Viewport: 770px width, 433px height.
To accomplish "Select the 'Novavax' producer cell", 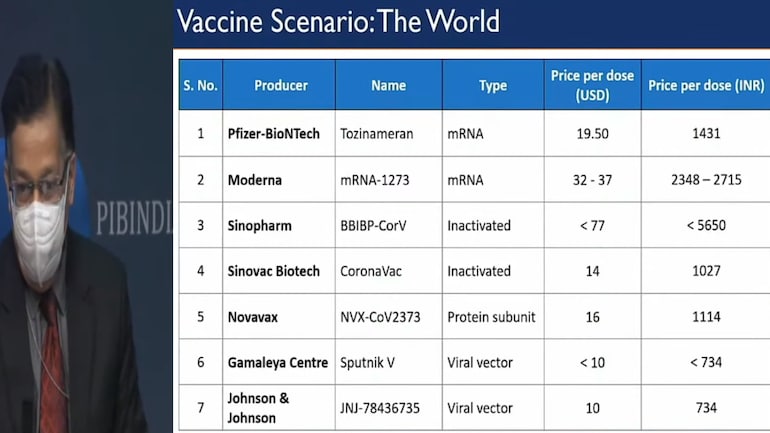I will pos(254,317).
